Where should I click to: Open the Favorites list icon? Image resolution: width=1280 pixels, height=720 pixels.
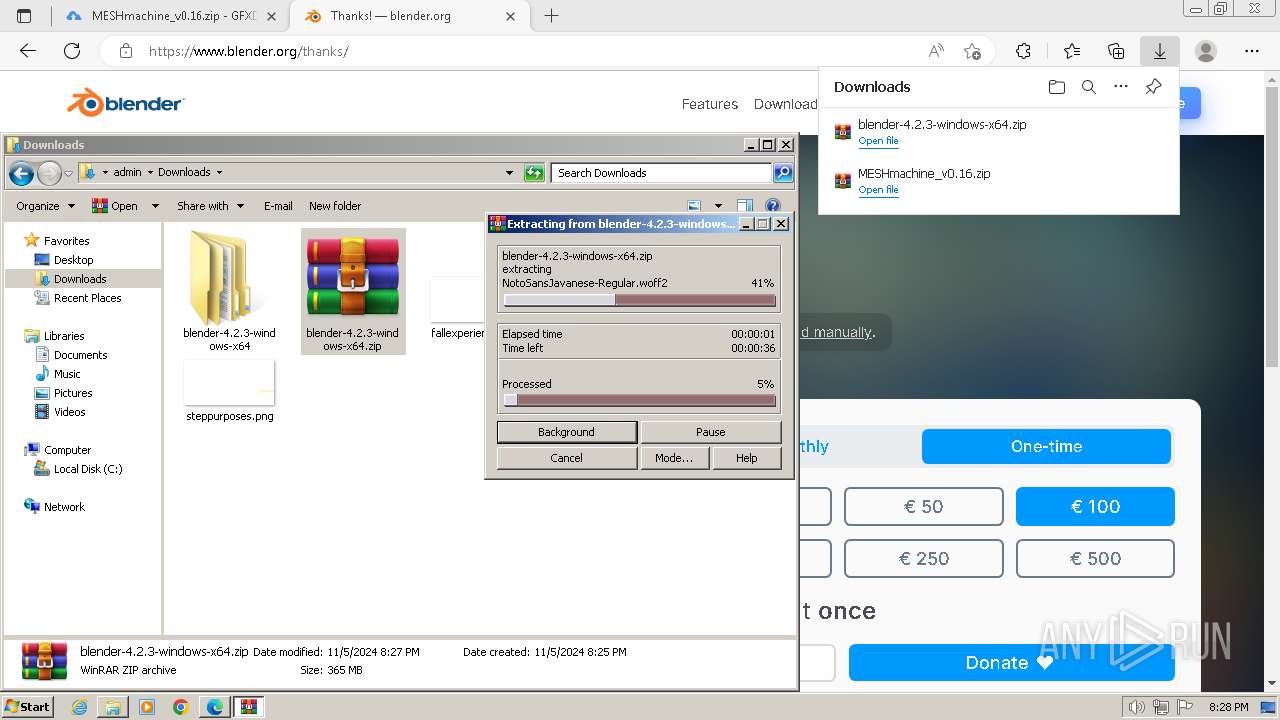tap(1072, 51)
